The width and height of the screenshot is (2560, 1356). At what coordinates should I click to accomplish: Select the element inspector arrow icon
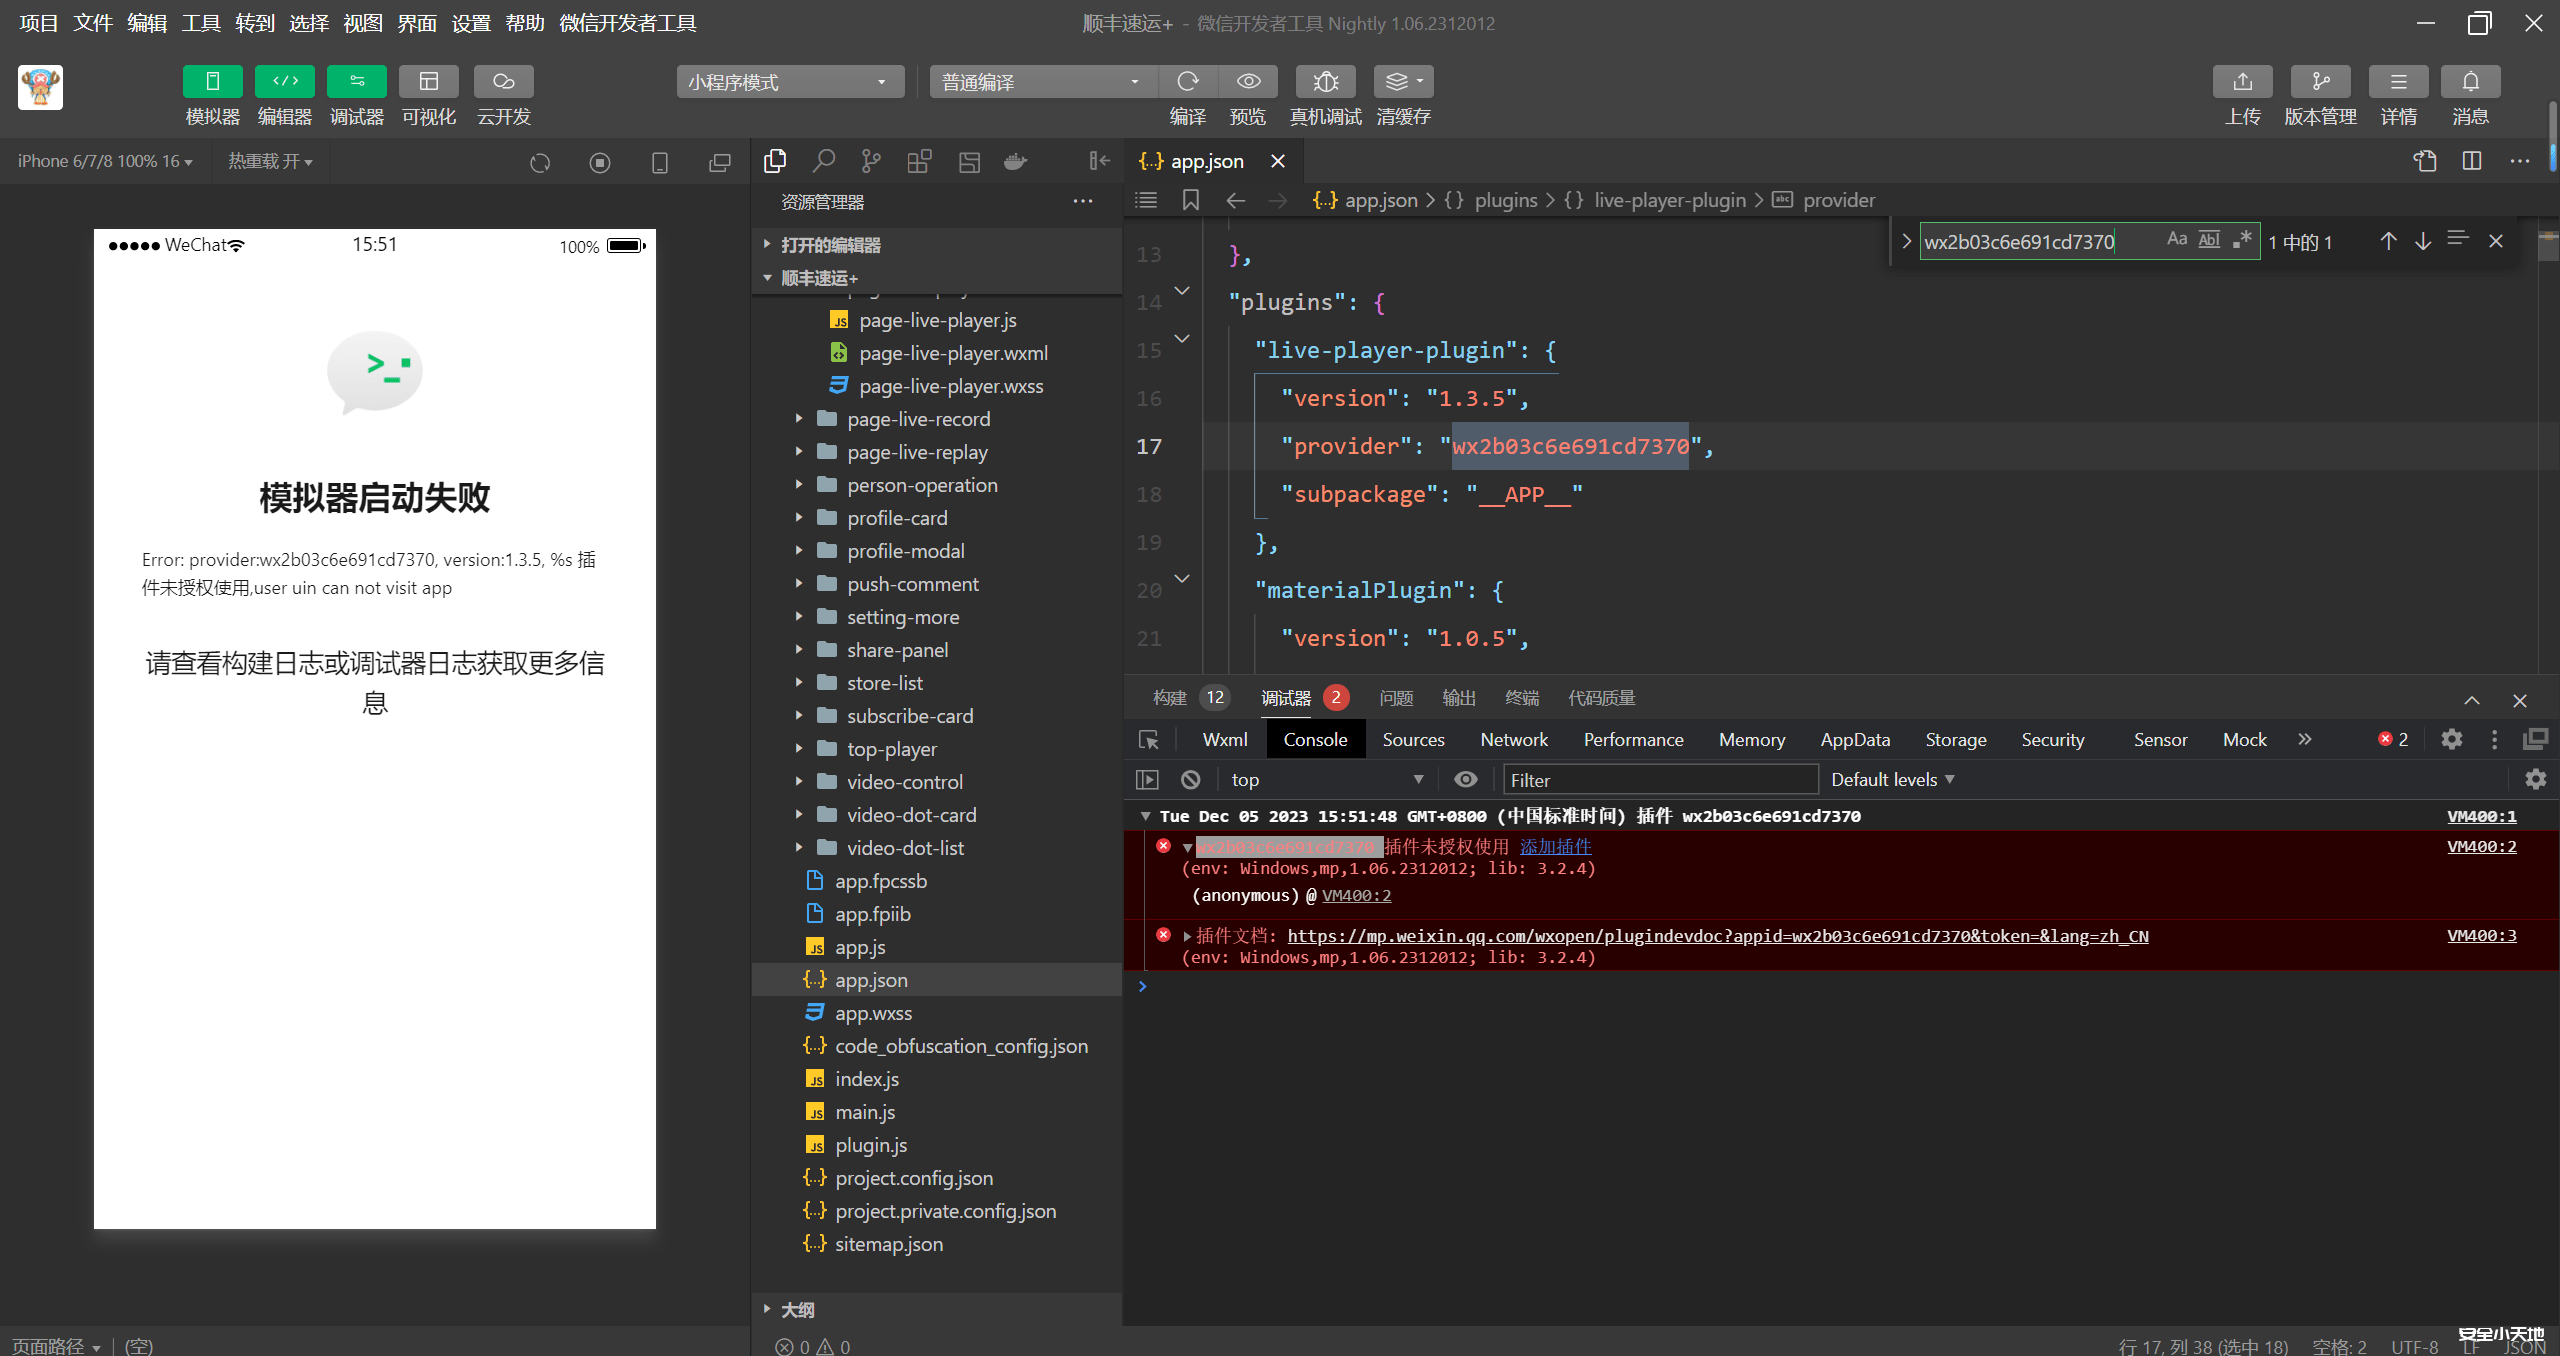(x=1148, y=740)
